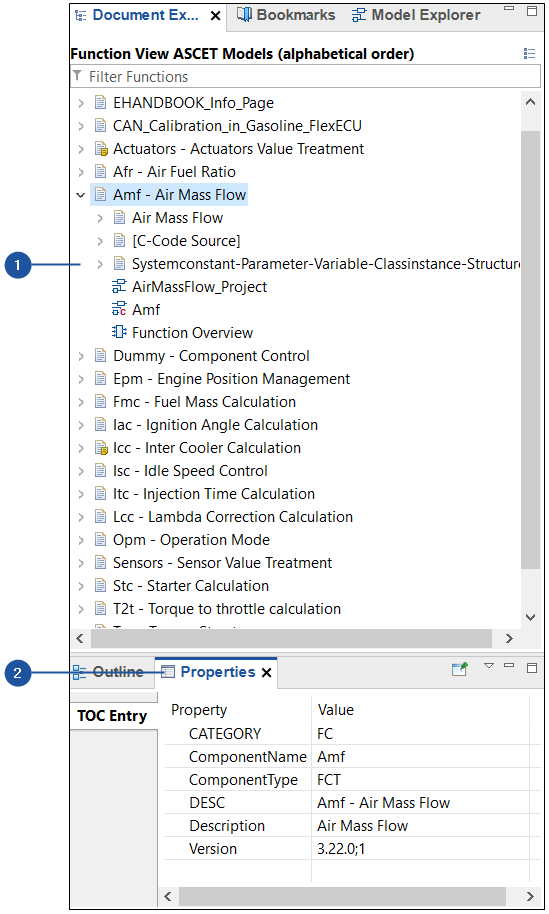
Task: Select Lcc - Lambda Correction Calculation
Action: pos(233,517)
